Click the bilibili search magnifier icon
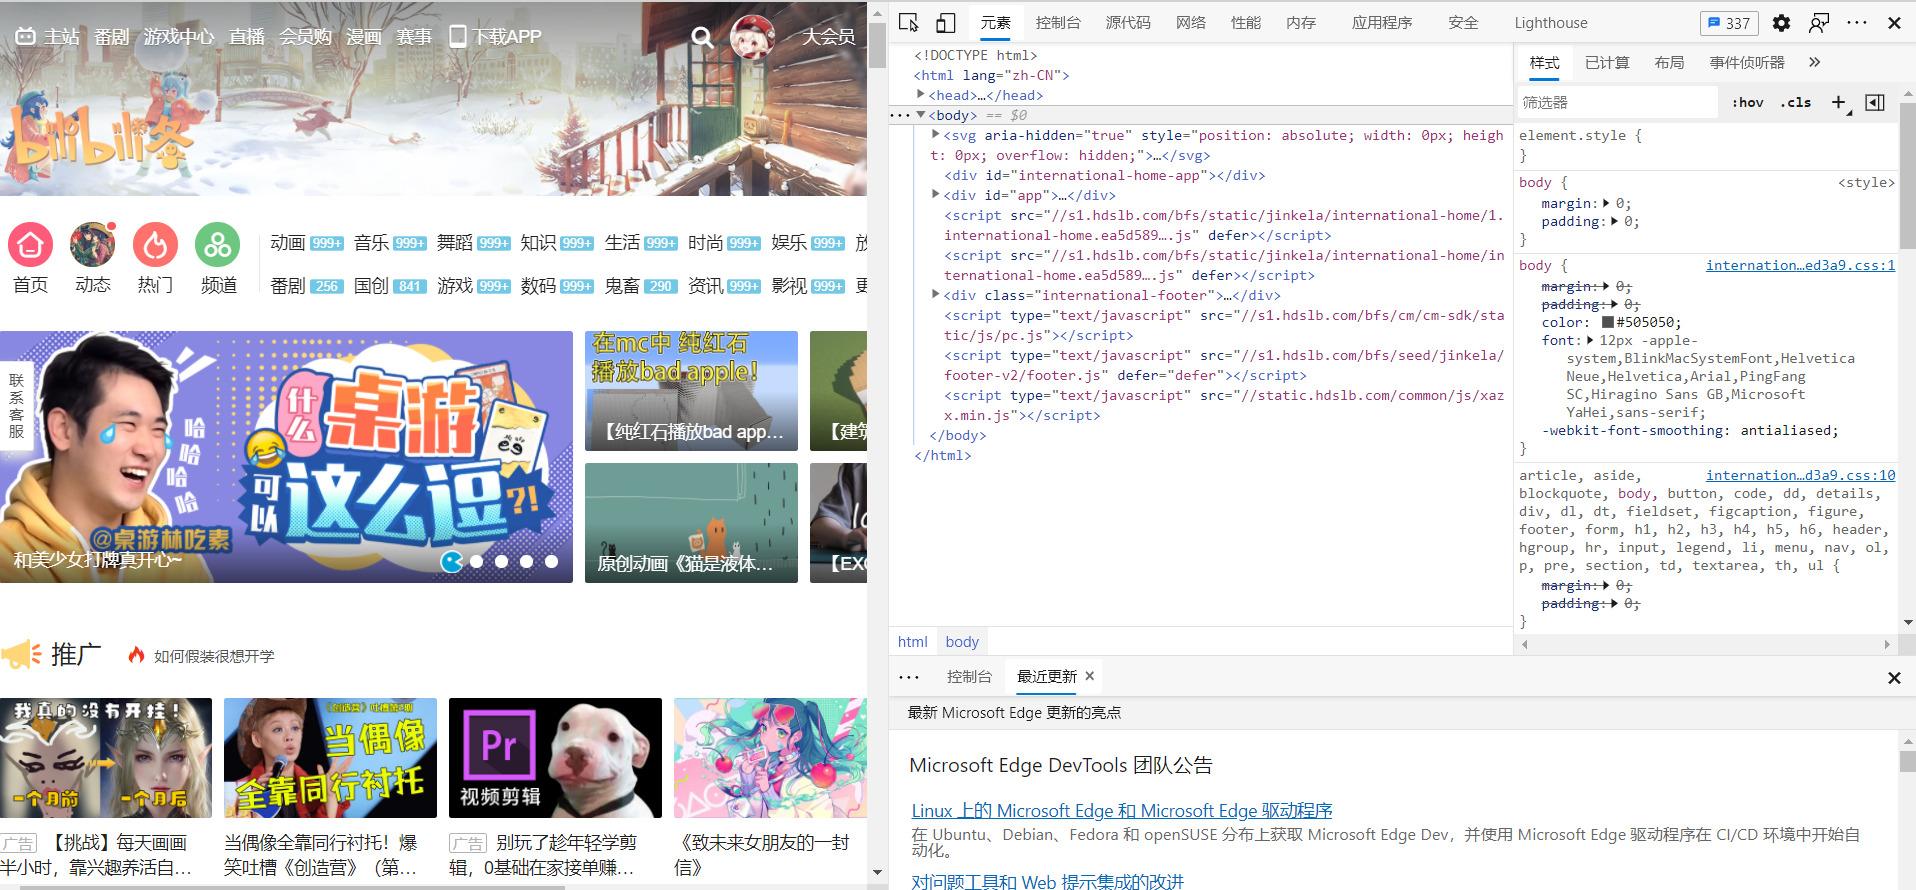Image resolution: width=1916 pixels, height=890 pixels. coord(703,37)
